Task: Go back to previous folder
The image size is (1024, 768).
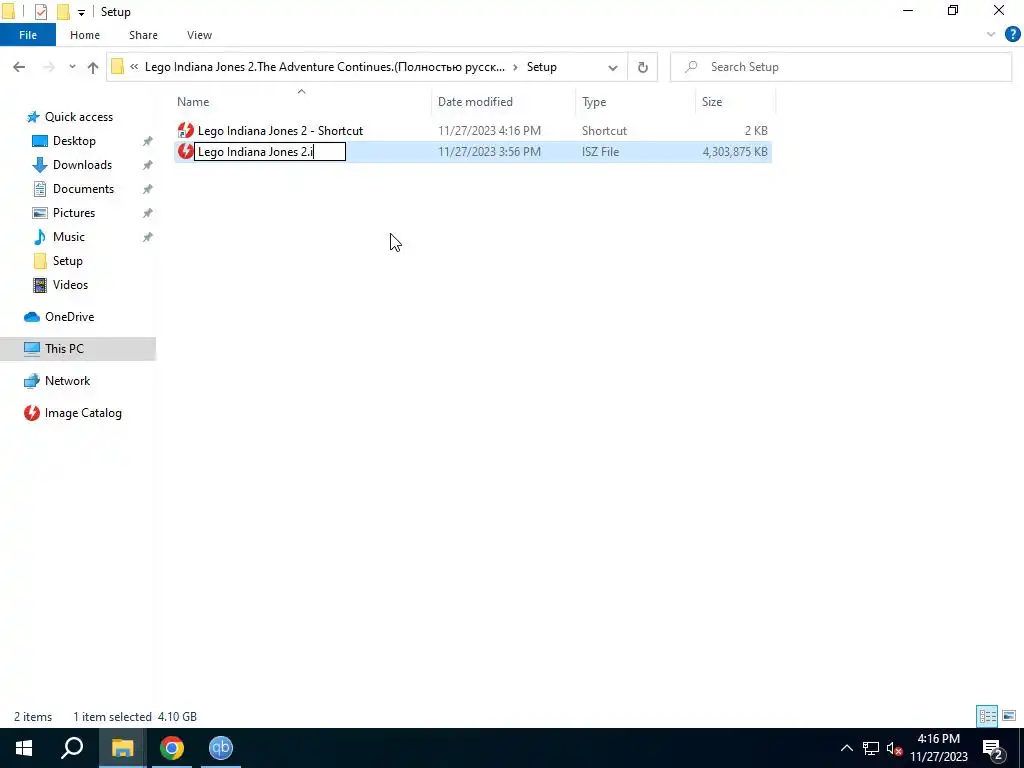Action: [x=19, y=67]
